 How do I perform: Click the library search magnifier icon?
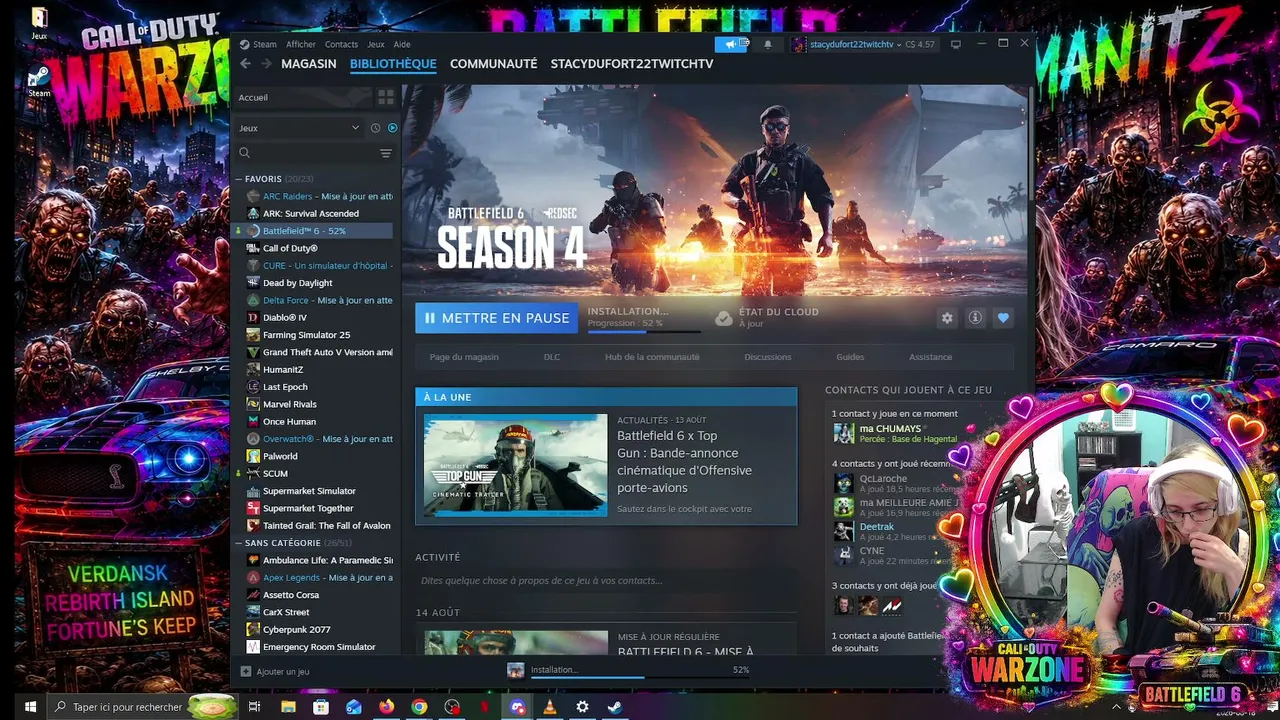244,153
